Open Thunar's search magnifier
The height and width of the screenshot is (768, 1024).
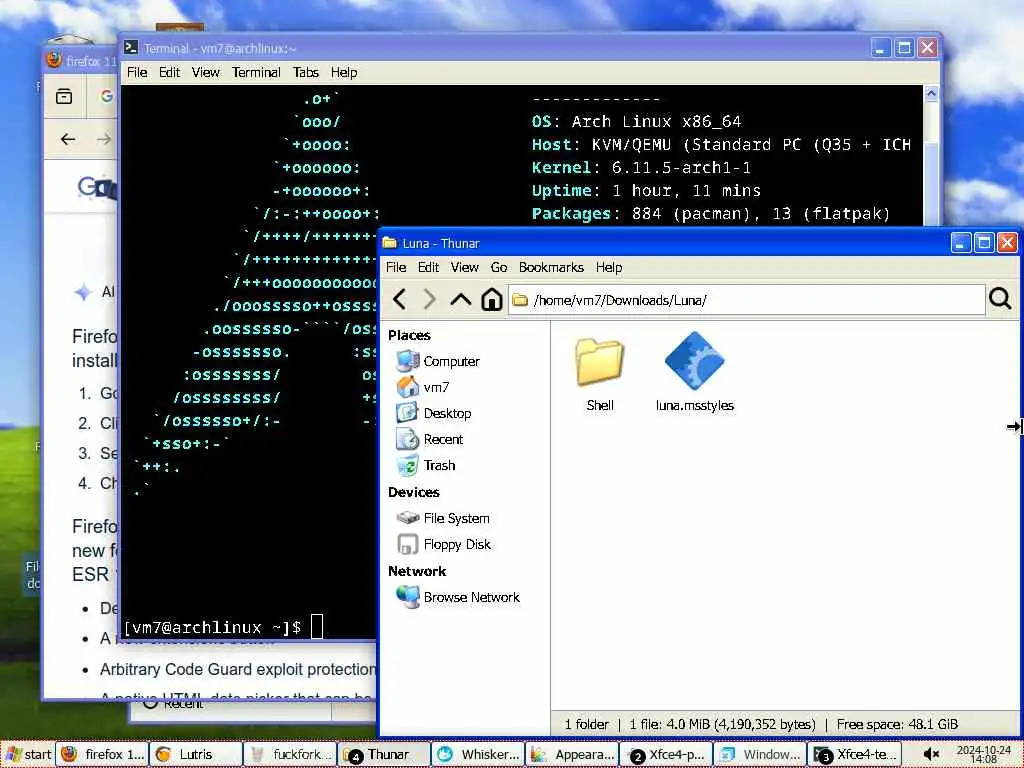tap(1000, 299)
